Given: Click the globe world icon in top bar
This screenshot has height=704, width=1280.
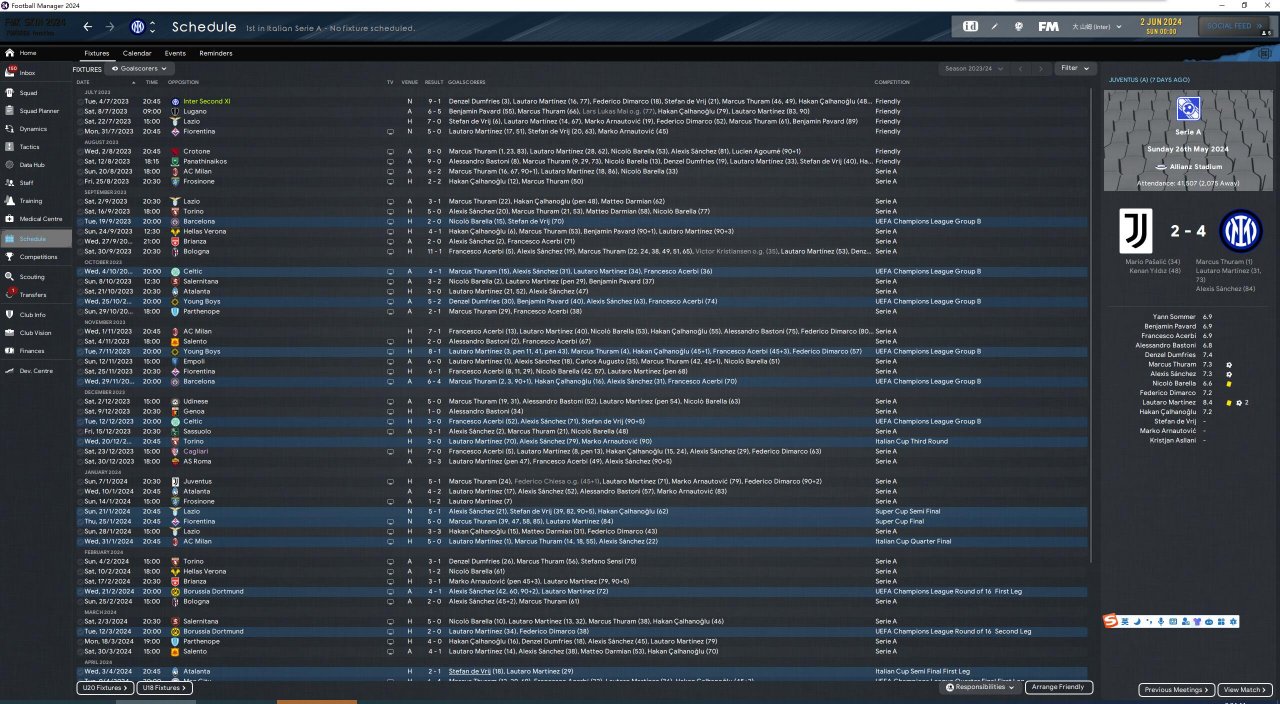Looking at the screenshot, I should tap(1018, 27).
